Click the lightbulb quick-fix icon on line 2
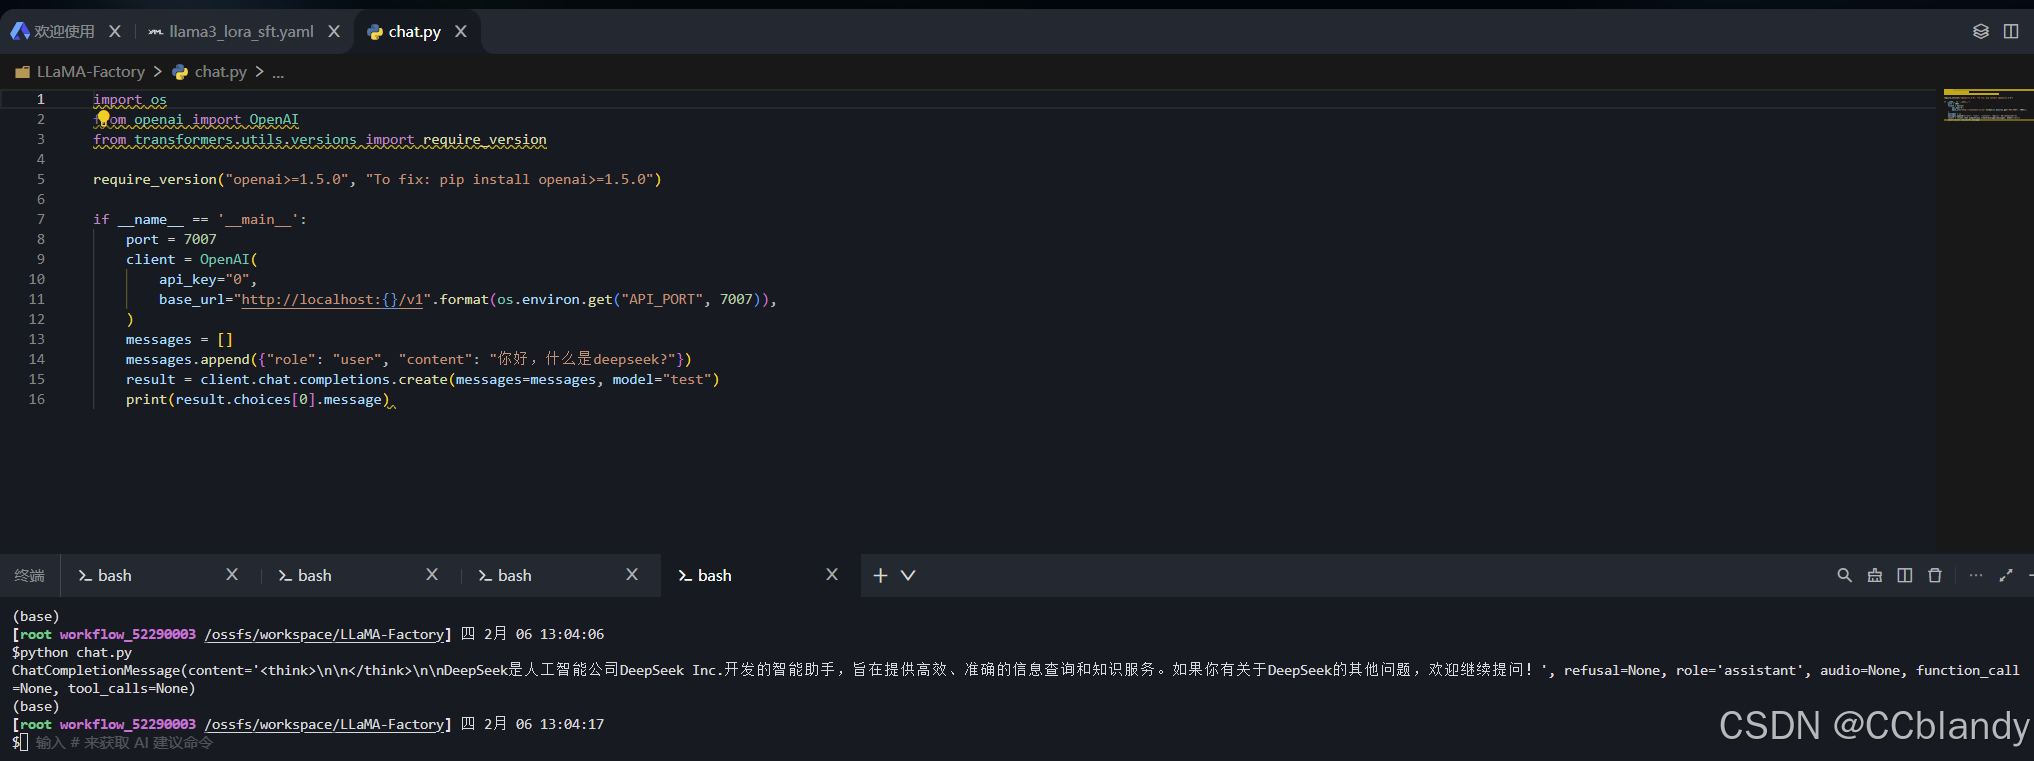2034x761 pixels. pyautogui.click(x=103, y=118)
